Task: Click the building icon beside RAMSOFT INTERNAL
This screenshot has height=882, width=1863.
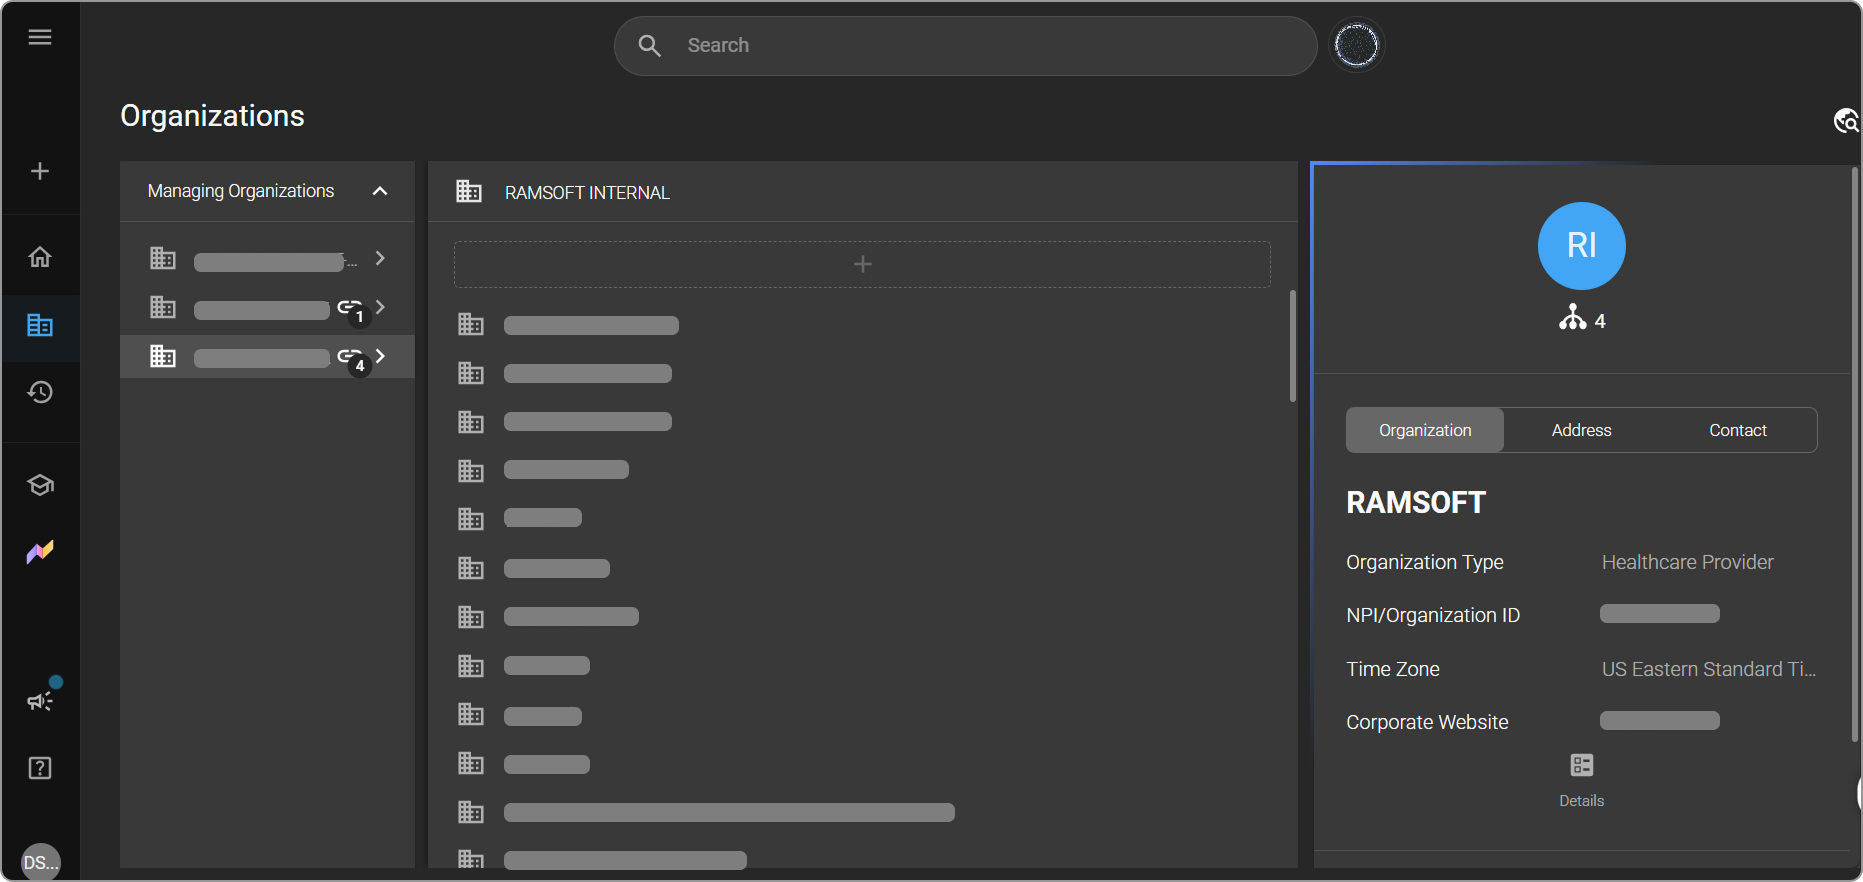Action: coord(469,191)
